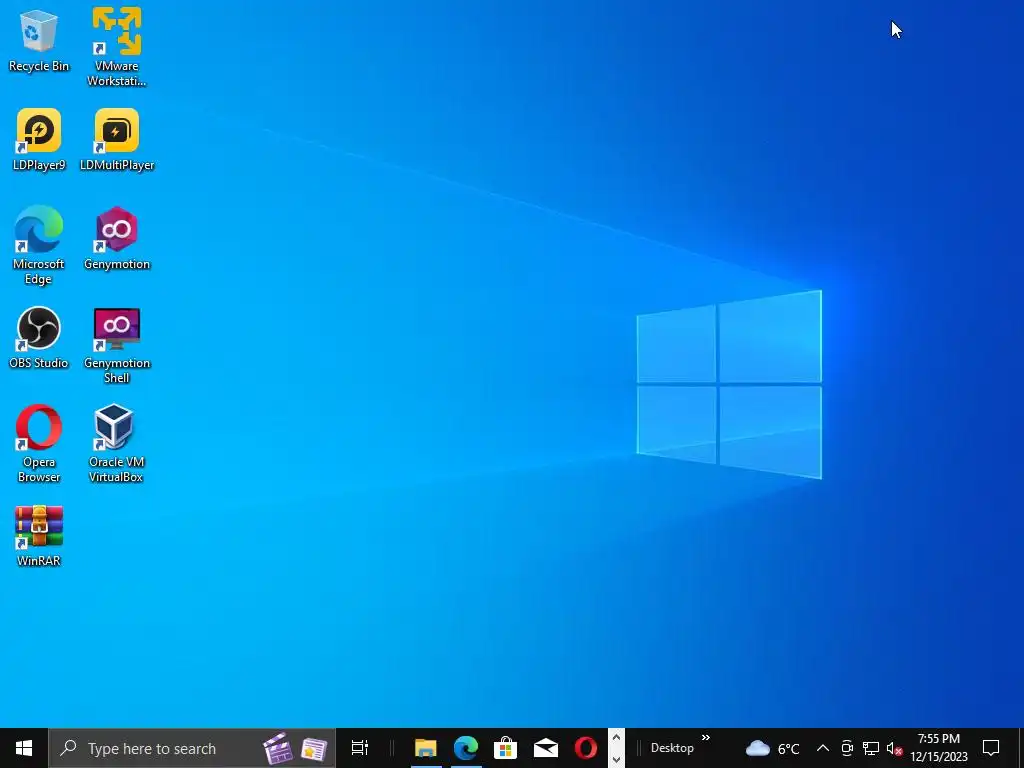This screenshot has height=768, width=1024.
Task: Open Task View from the taskbar
Action: click(x=360, y=748)
